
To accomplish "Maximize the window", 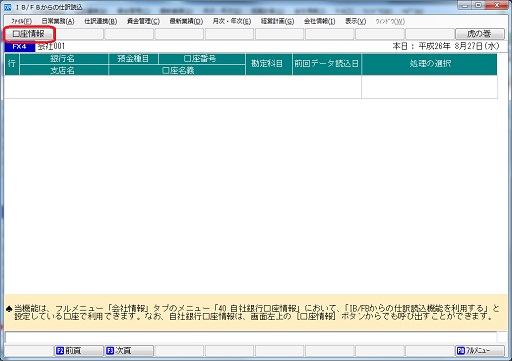I will click(478, 5).
